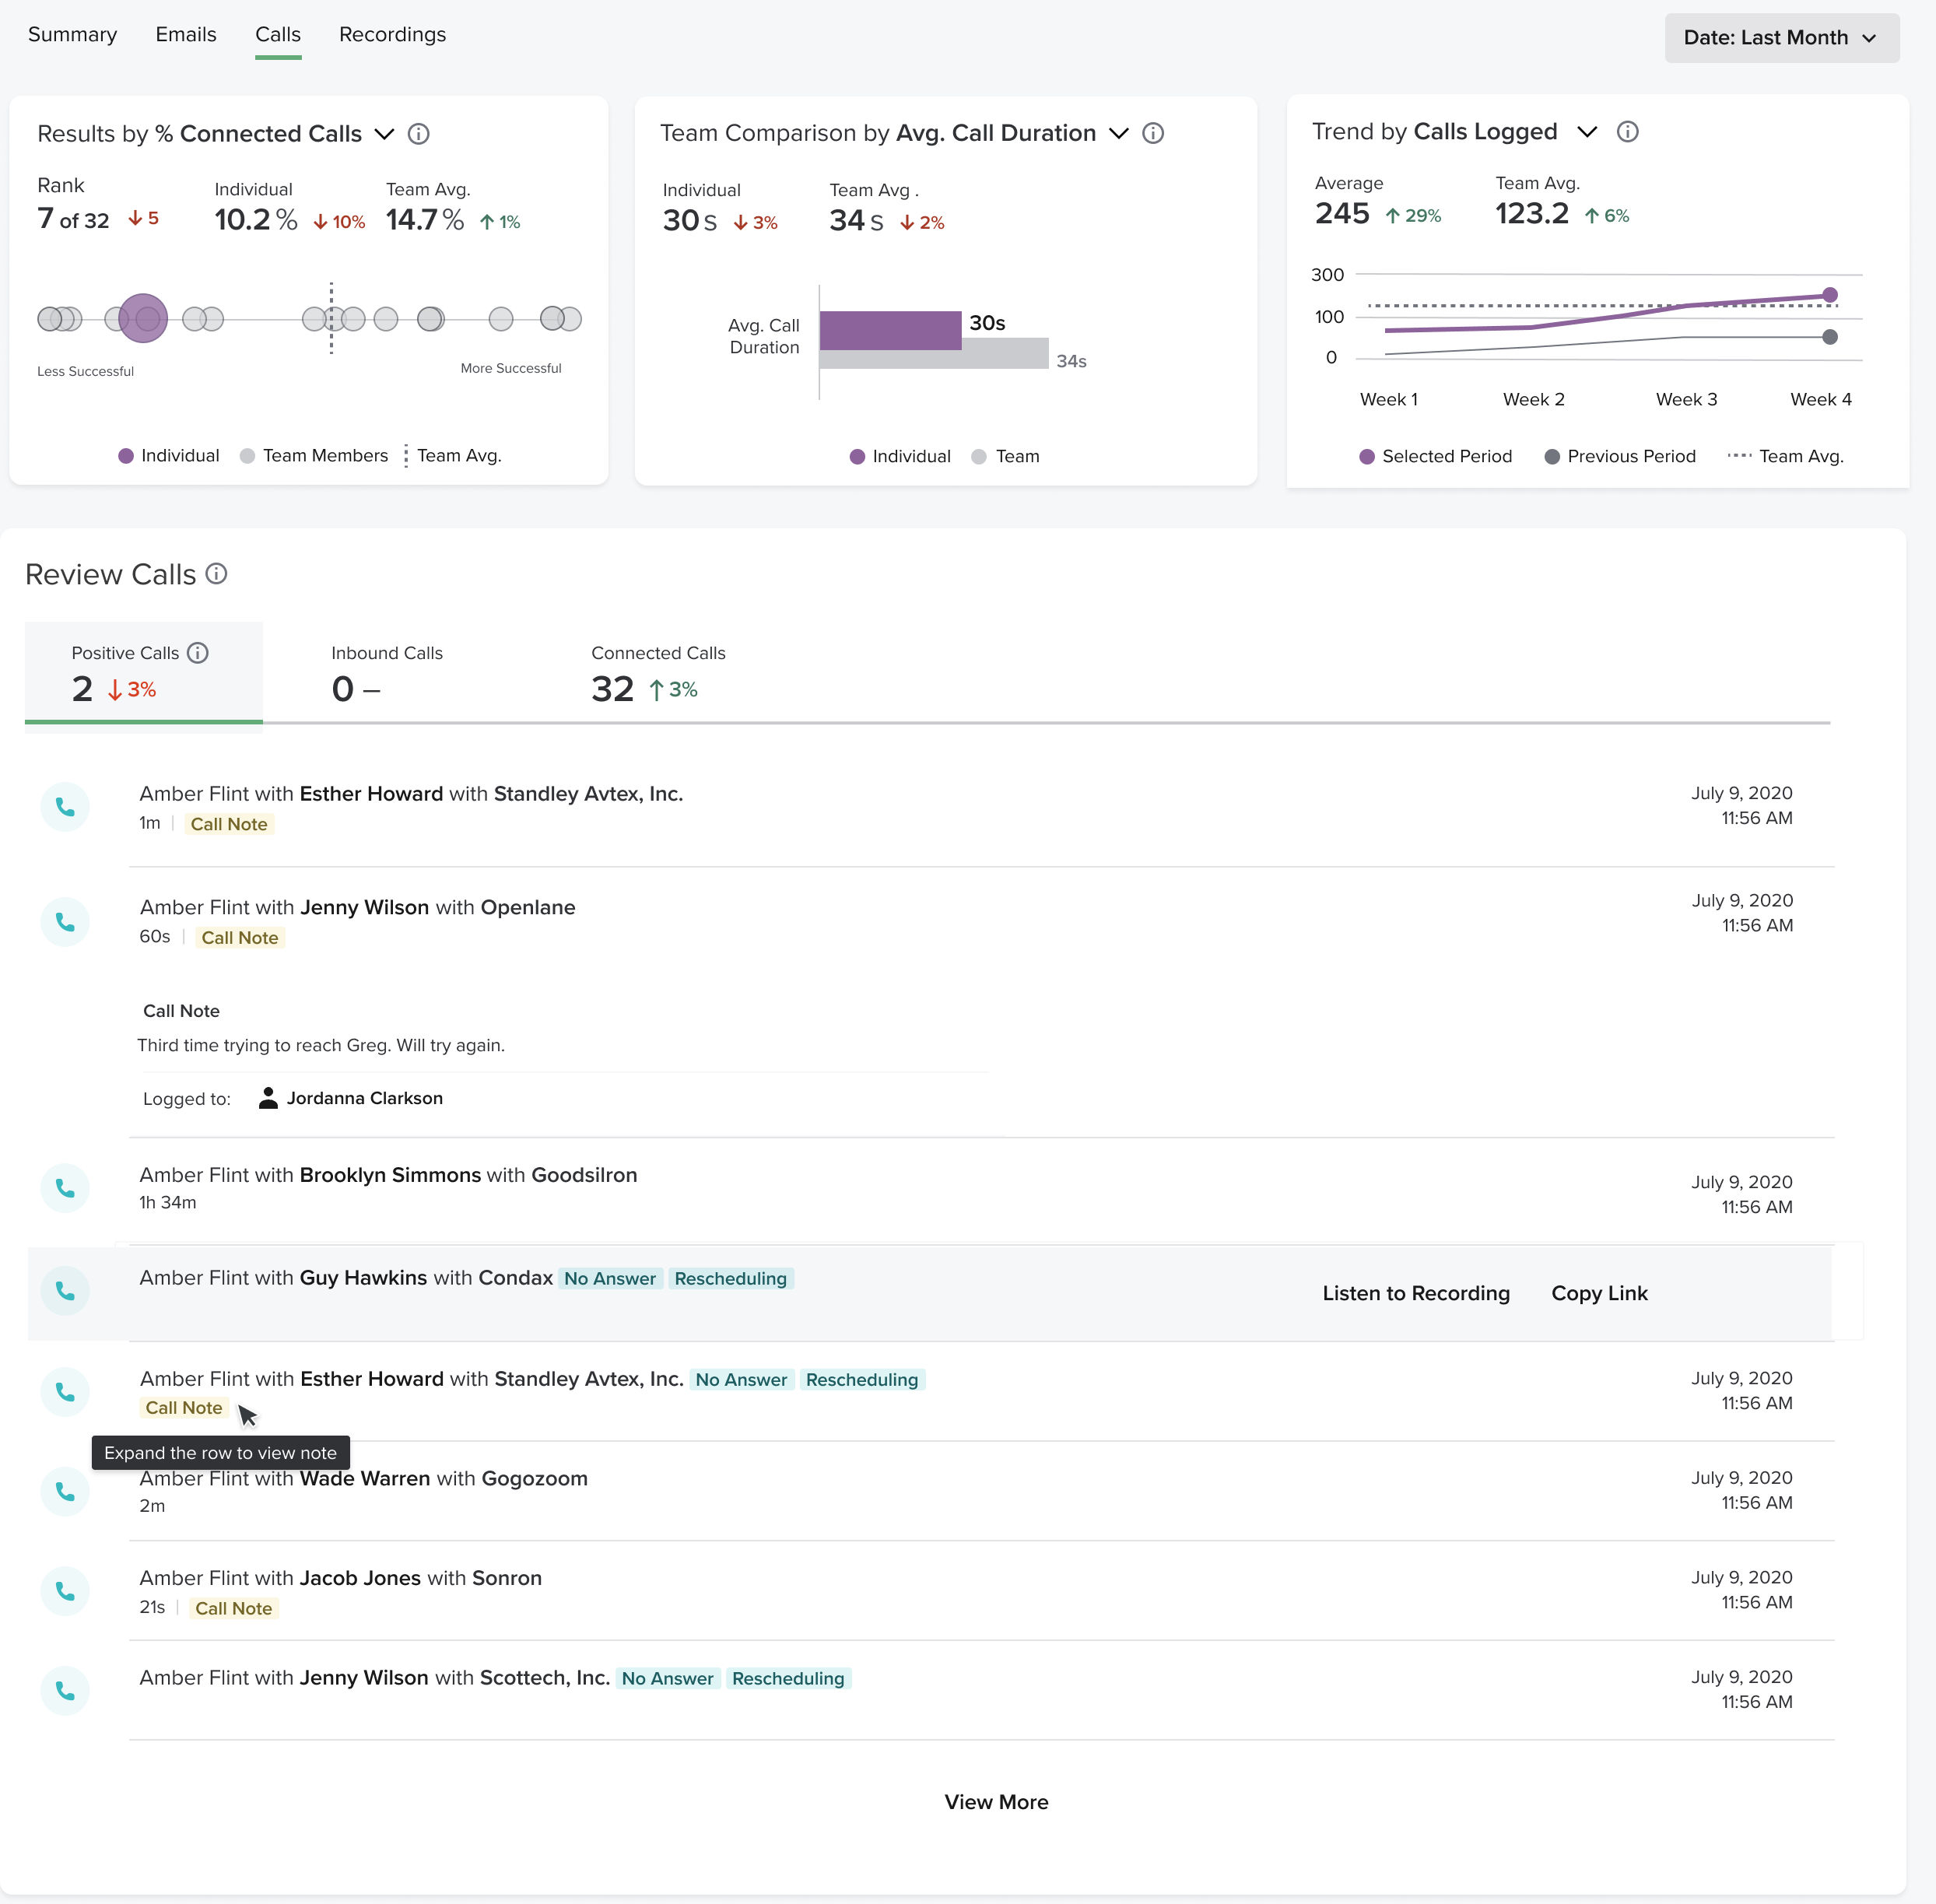Click phone icon on Wade Warren call row
1936x1904 pixels.
[x=65, y=1491]
